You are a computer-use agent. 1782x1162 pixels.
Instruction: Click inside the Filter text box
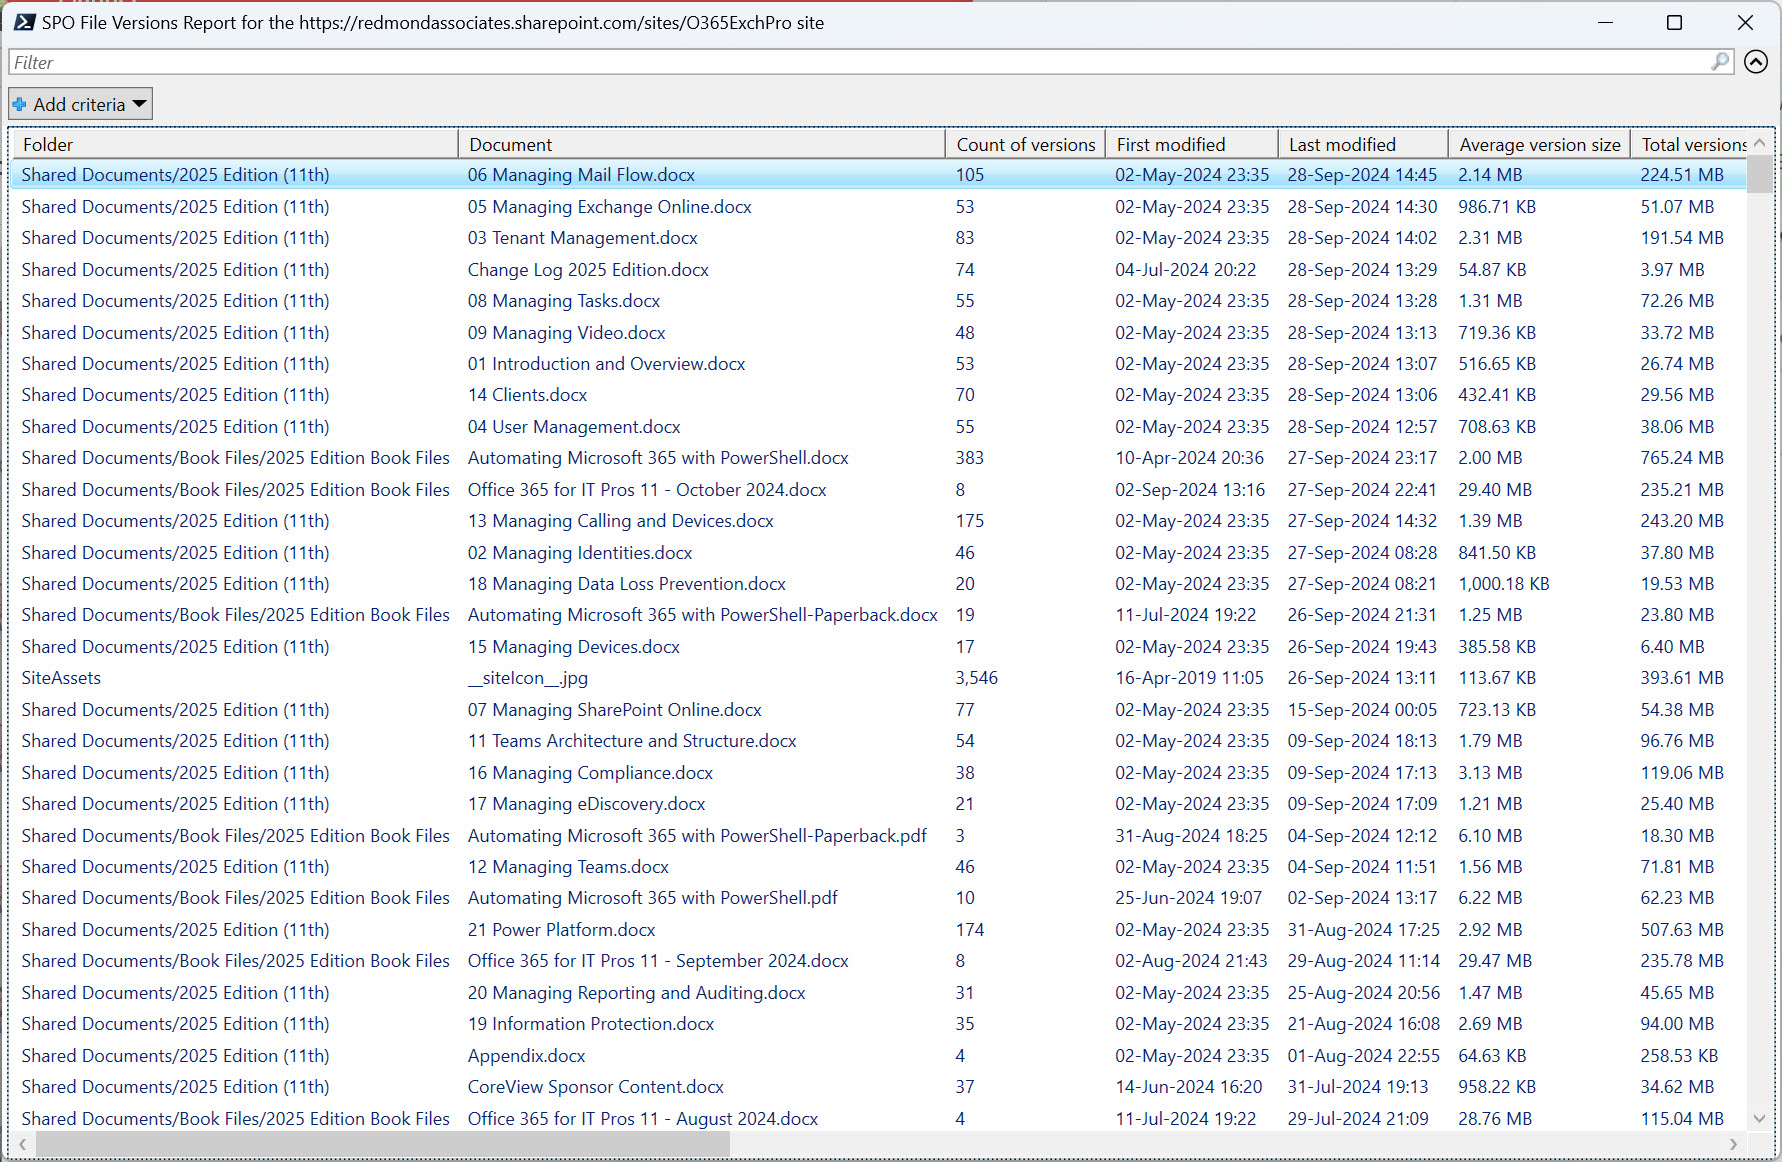[400, 61]
